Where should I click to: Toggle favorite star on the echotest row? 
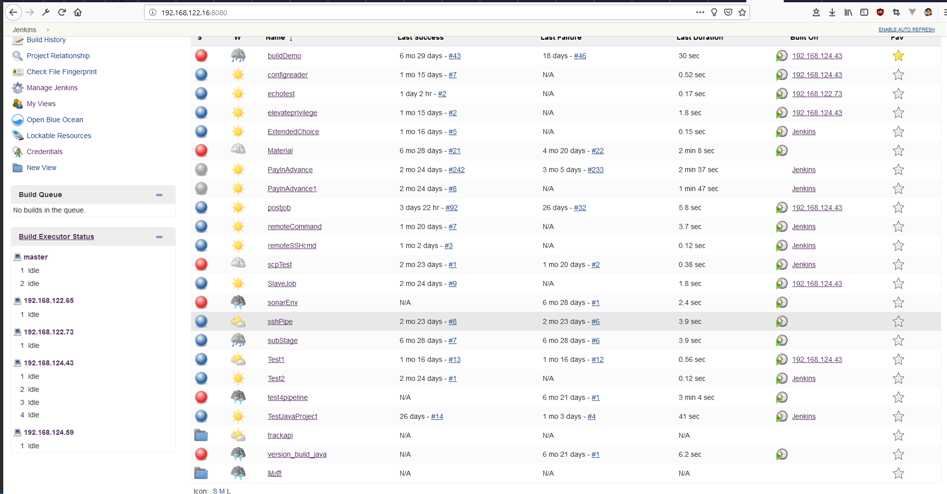pyautogui.click(x=898, y=94)
